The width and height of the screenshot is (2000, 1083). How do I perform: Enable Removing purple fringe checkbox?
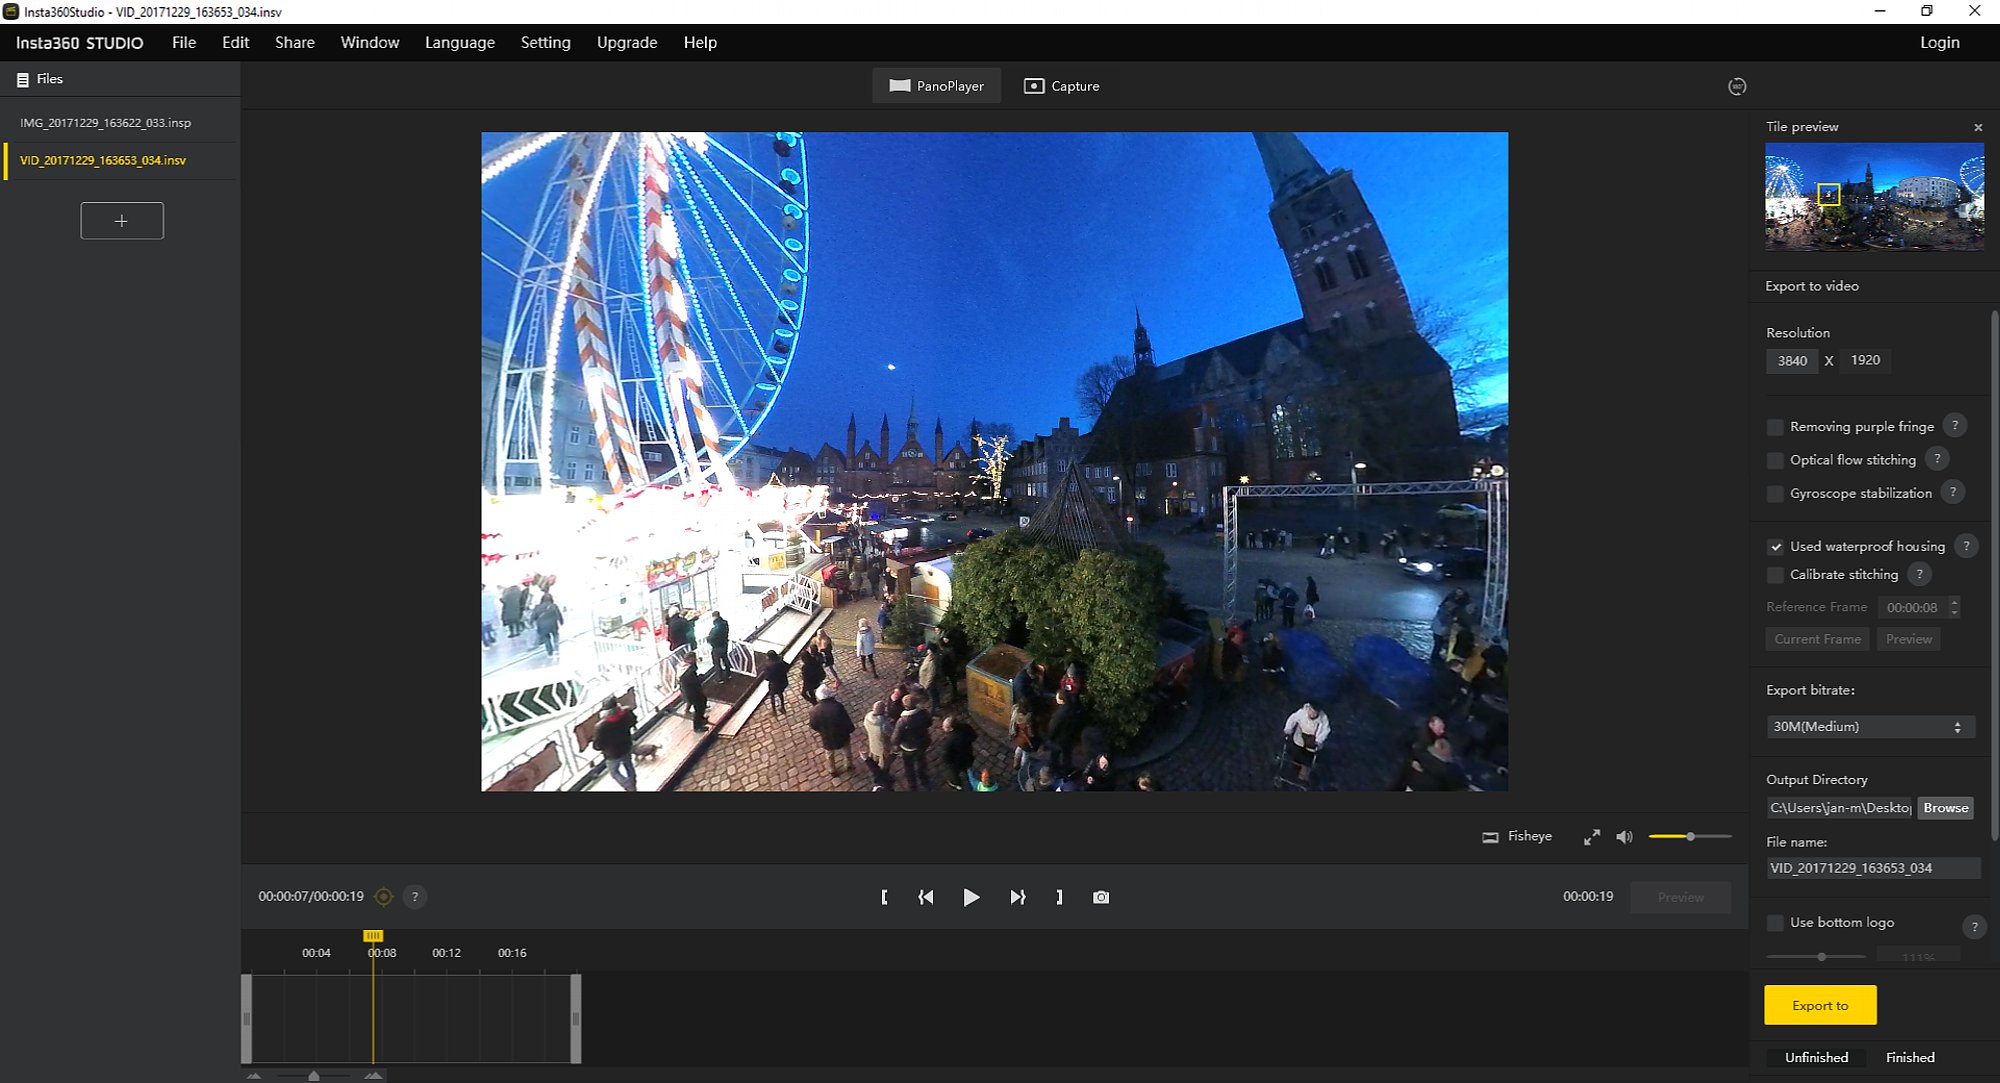(1775, 427)
